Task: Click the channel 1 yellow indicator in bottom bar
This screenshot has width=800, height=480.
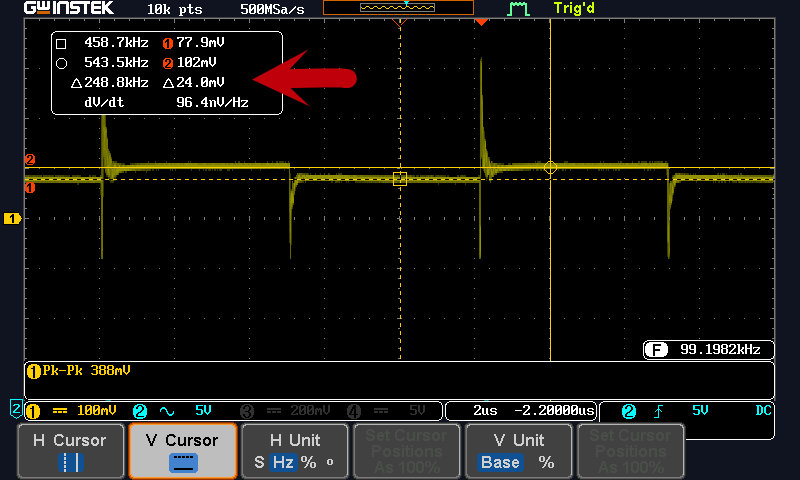Action: point(33,411)
